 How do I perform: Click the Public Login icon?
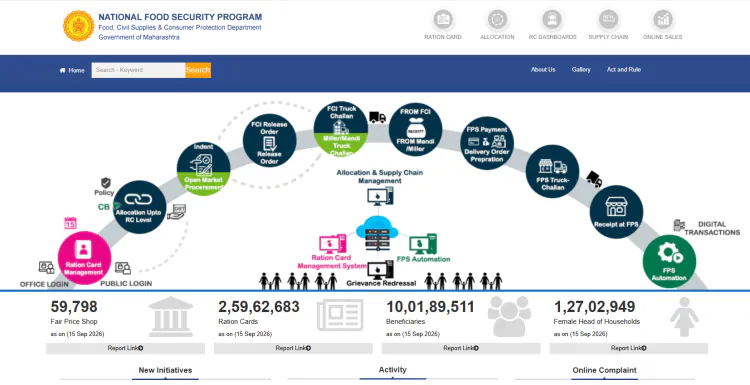point(123,268)
